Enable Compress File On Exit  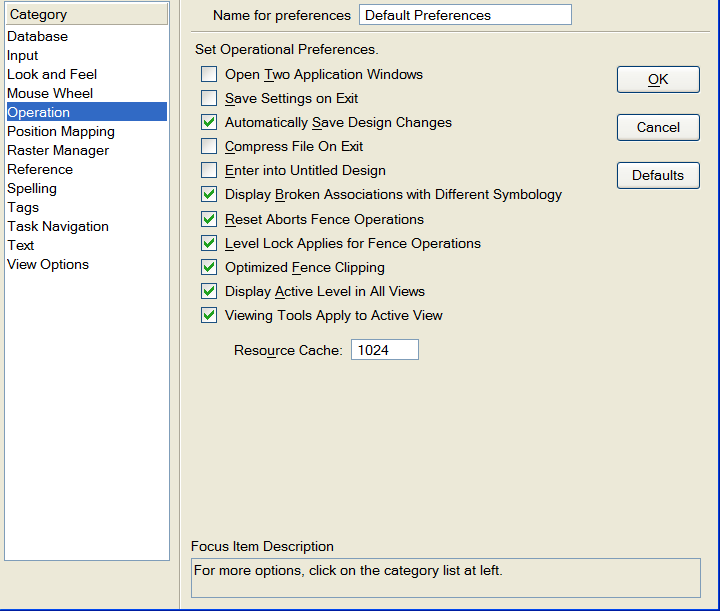click(x=209, y=146)
